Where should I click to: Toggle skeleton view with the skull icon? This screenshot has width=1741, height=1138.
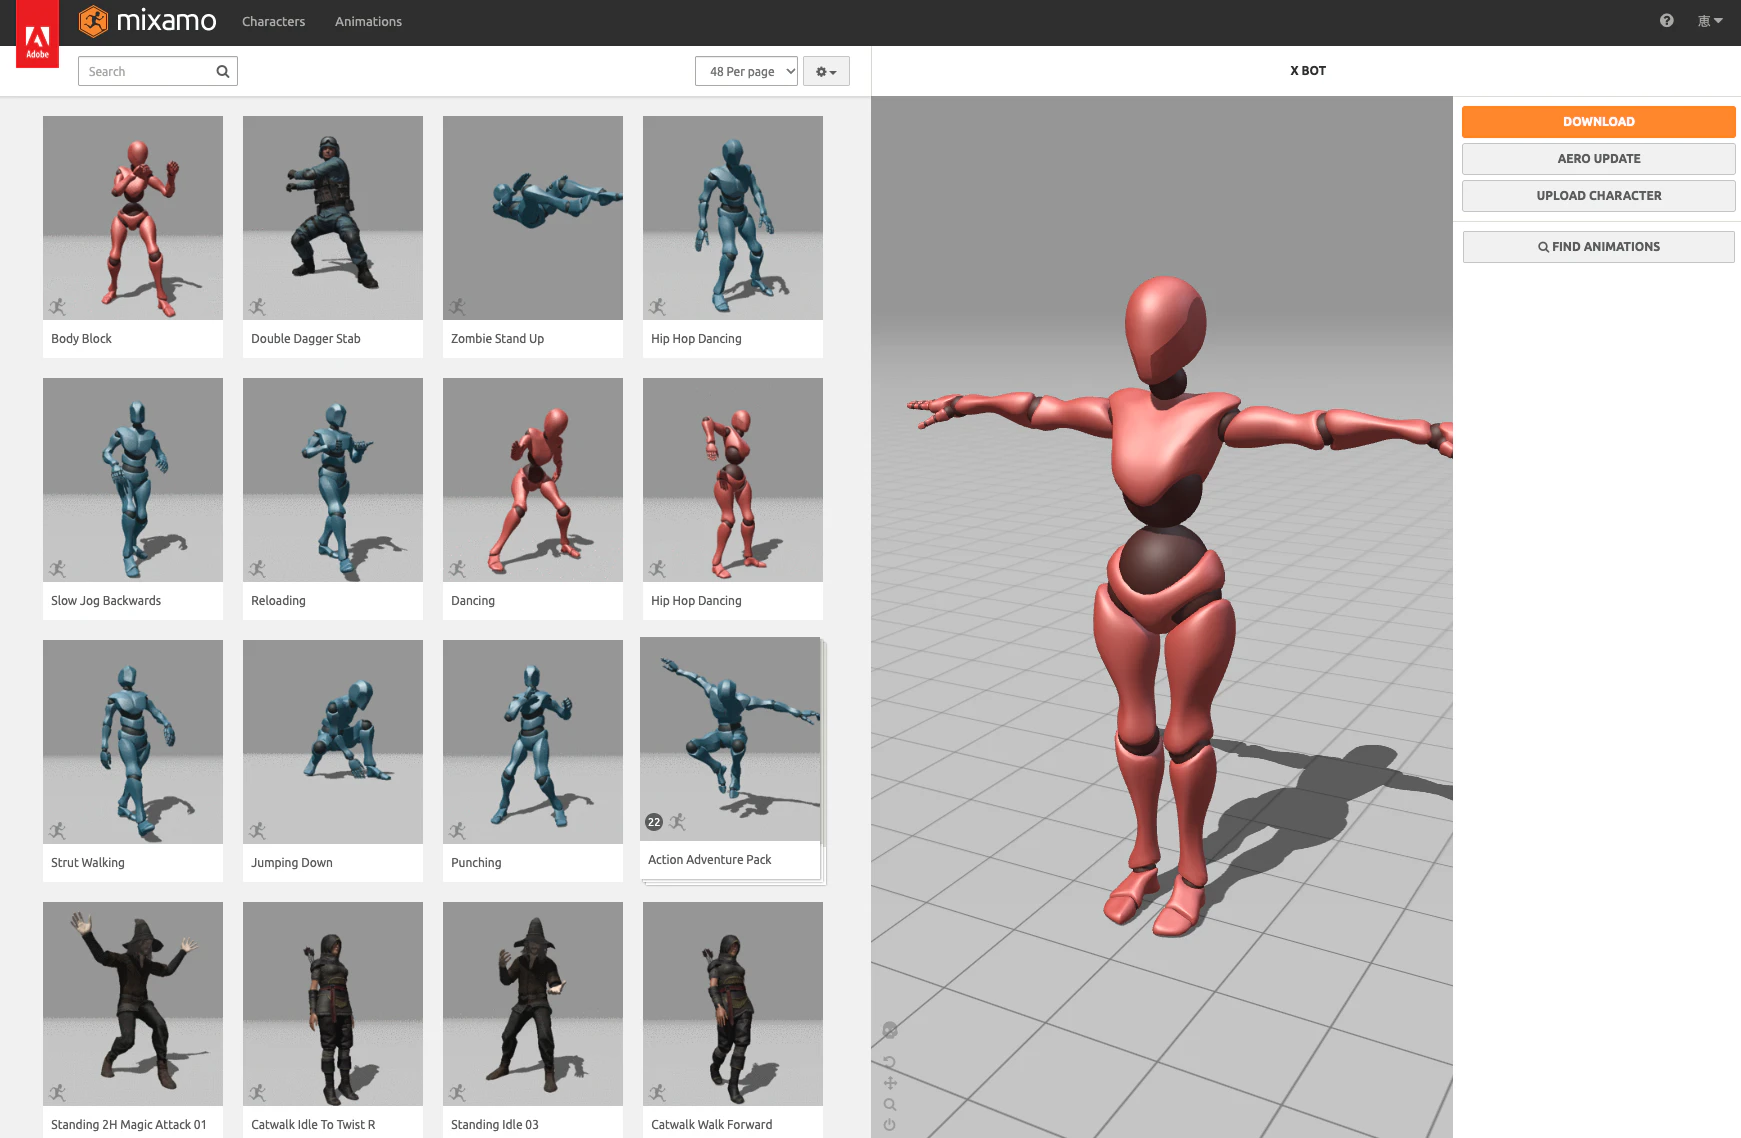coord(890,1031)
